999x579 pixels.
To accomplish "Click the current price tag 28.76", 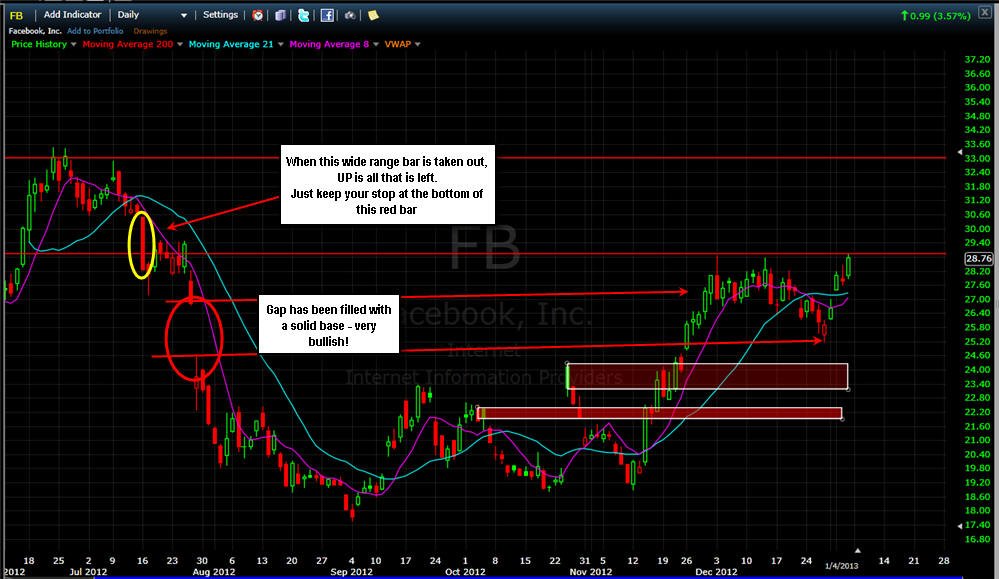I will click(x=979, y=258).
